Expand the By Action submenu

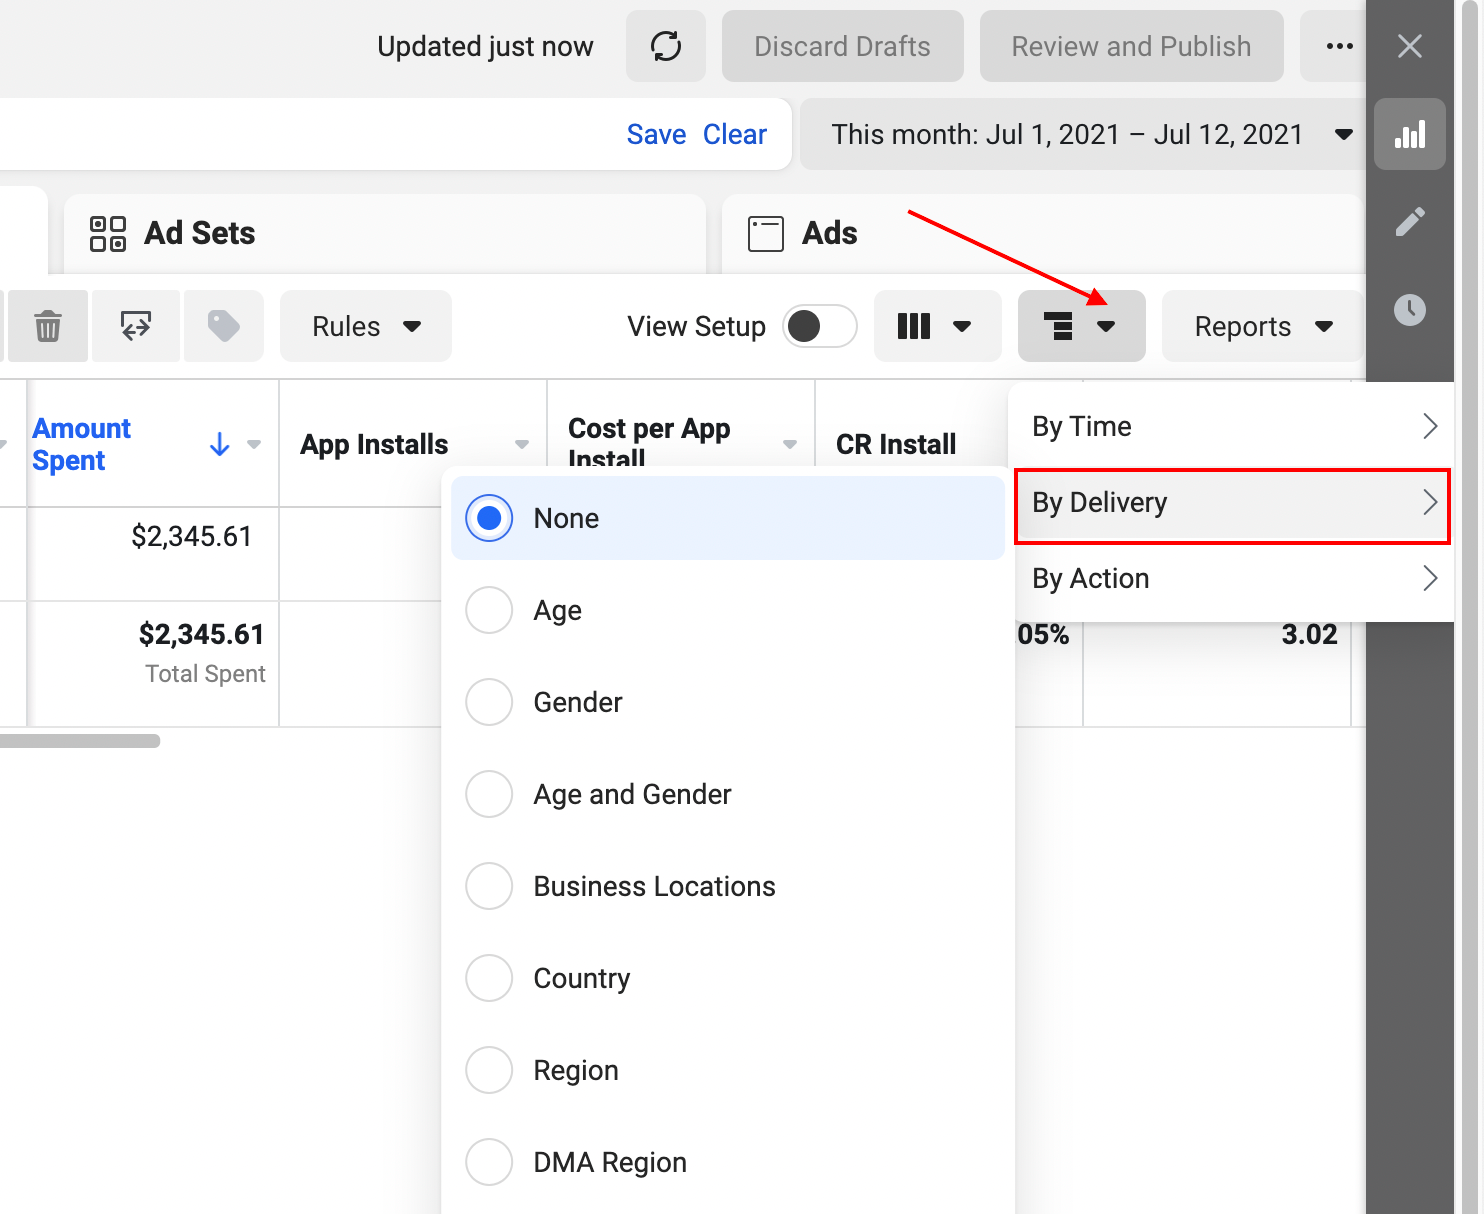coord(1234,579)
